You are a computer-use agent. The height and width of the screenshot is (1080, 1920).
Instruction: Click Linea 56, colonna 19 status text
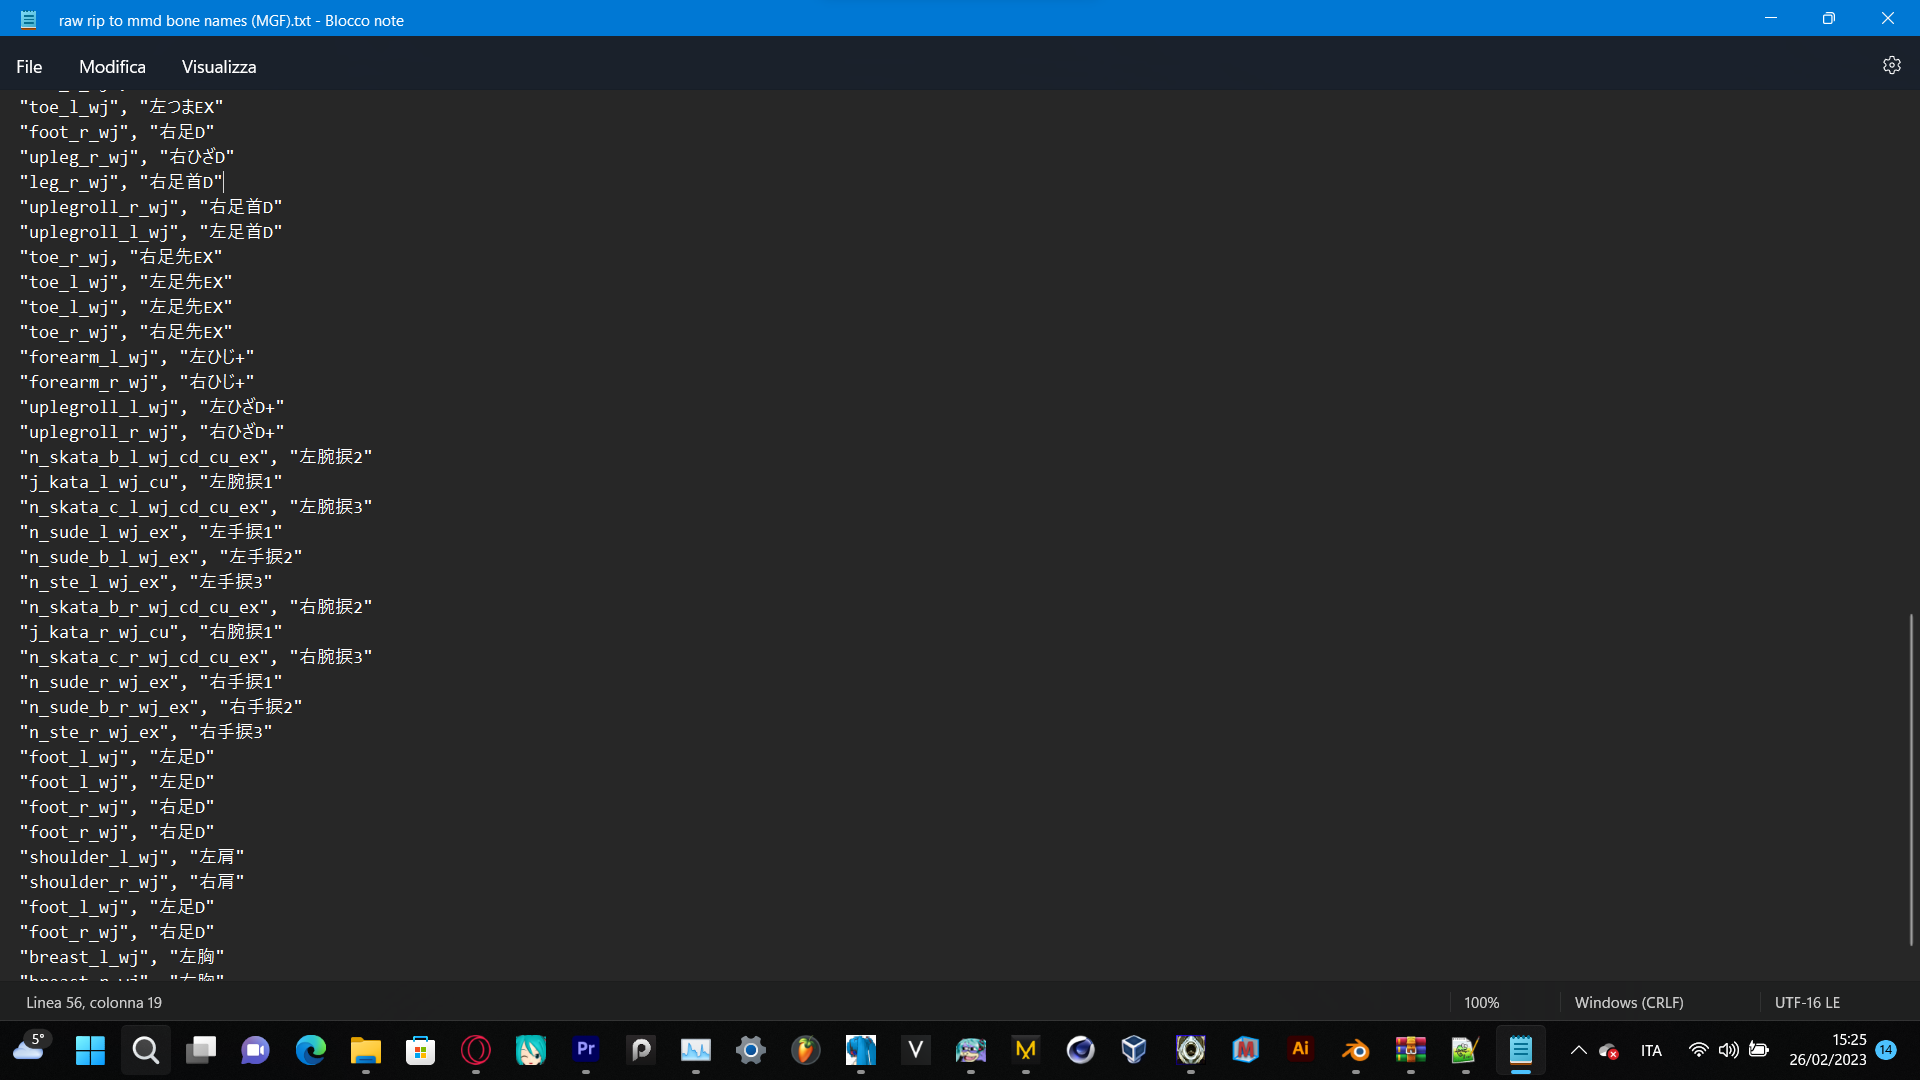[94, 1002]
